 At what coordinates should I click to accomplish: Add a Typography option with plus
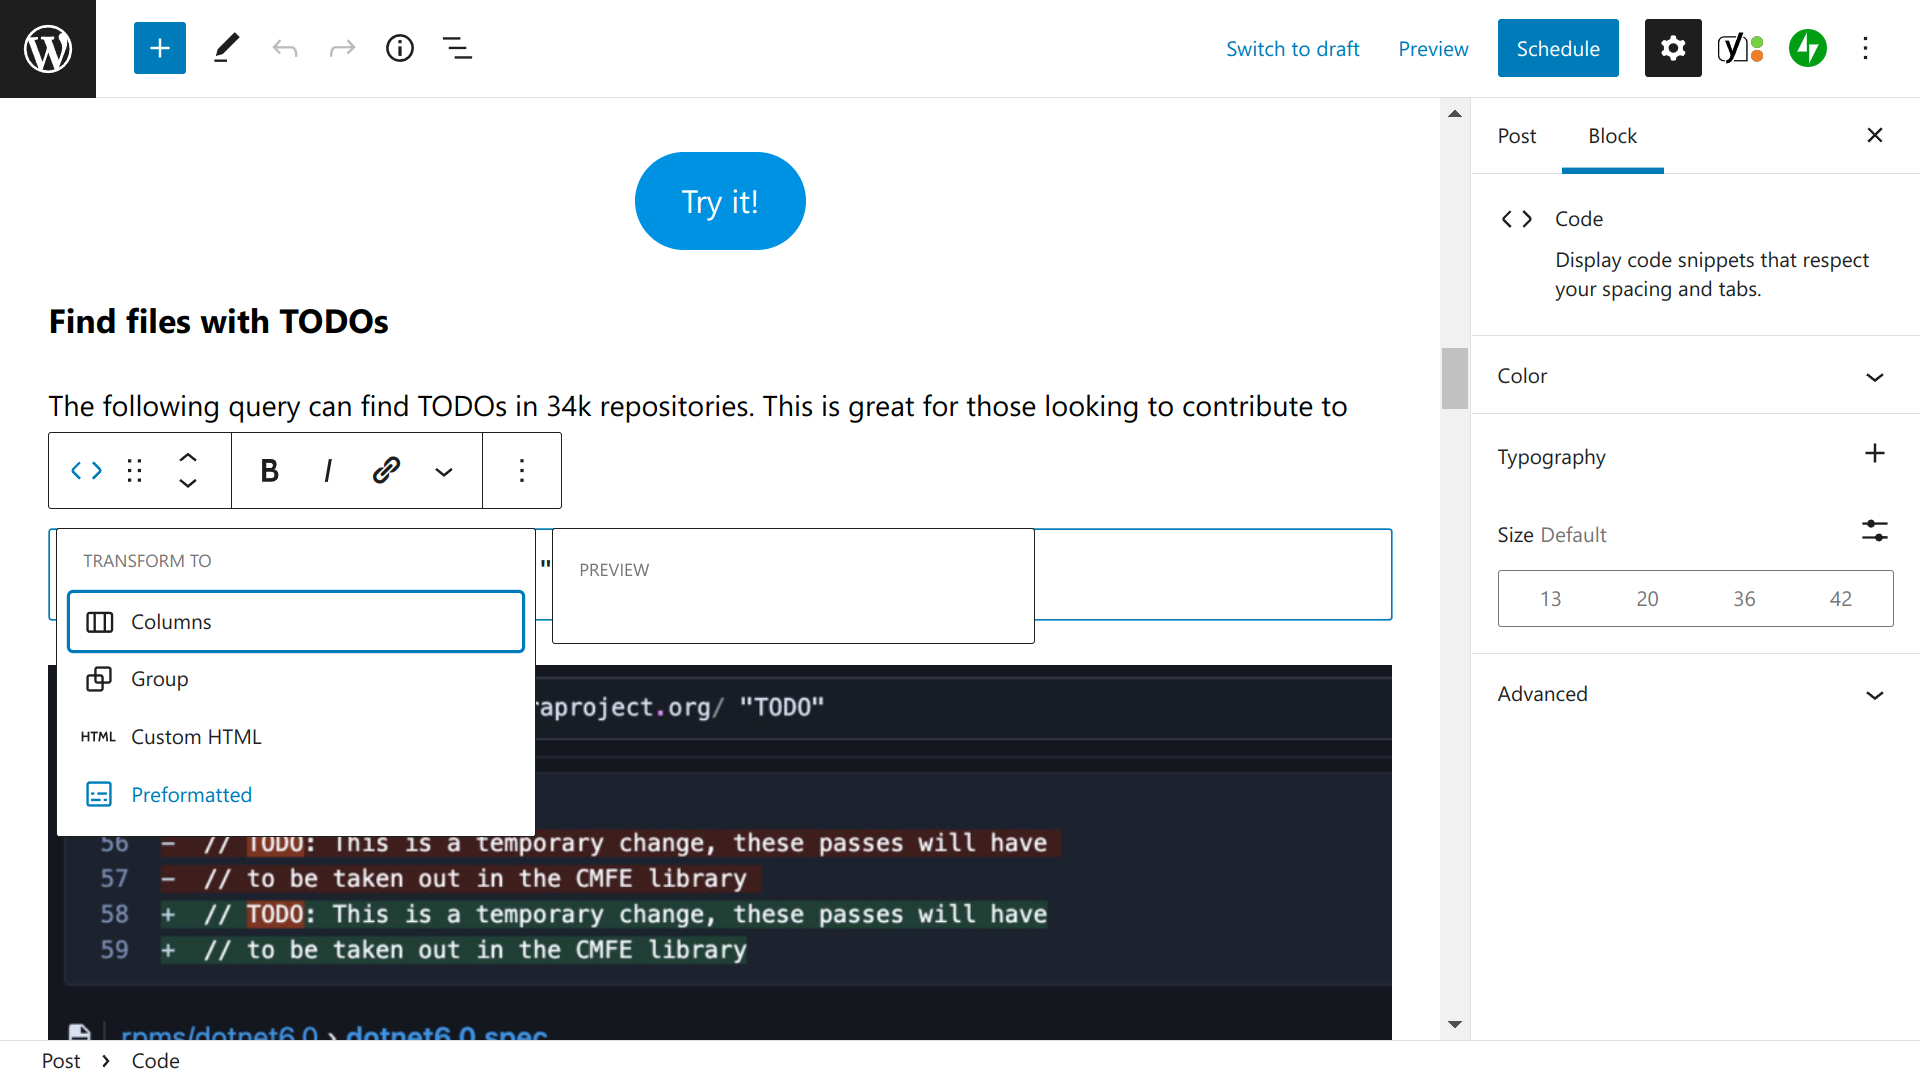pyautogui.click(x=1875, y=453)
